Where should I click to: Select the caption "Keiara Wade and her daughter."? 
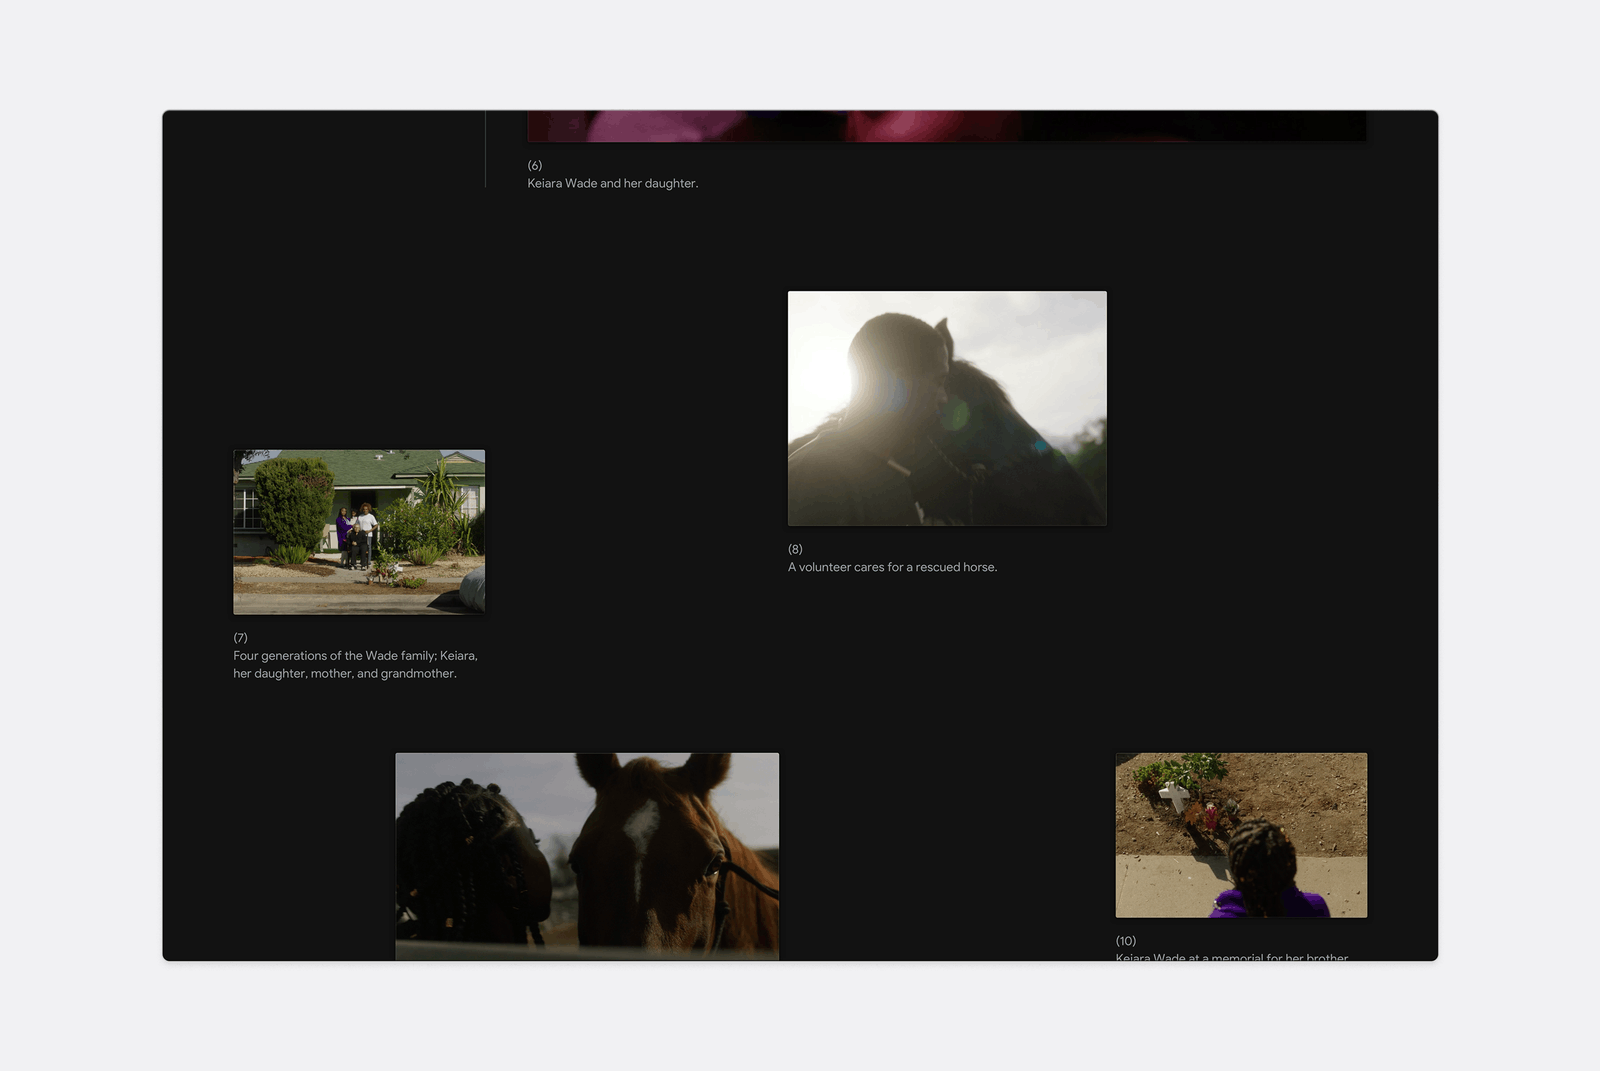coord(613,183)
